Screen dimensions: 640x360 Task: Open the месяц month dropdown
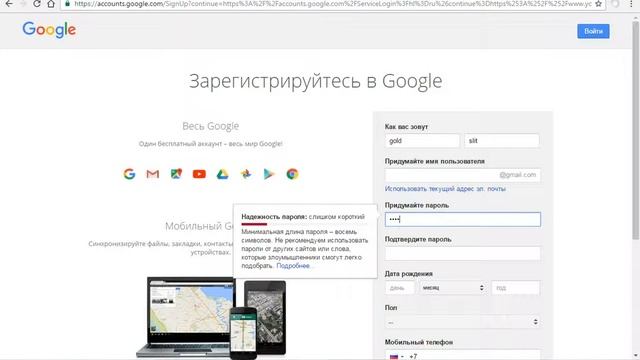(453, 288)
